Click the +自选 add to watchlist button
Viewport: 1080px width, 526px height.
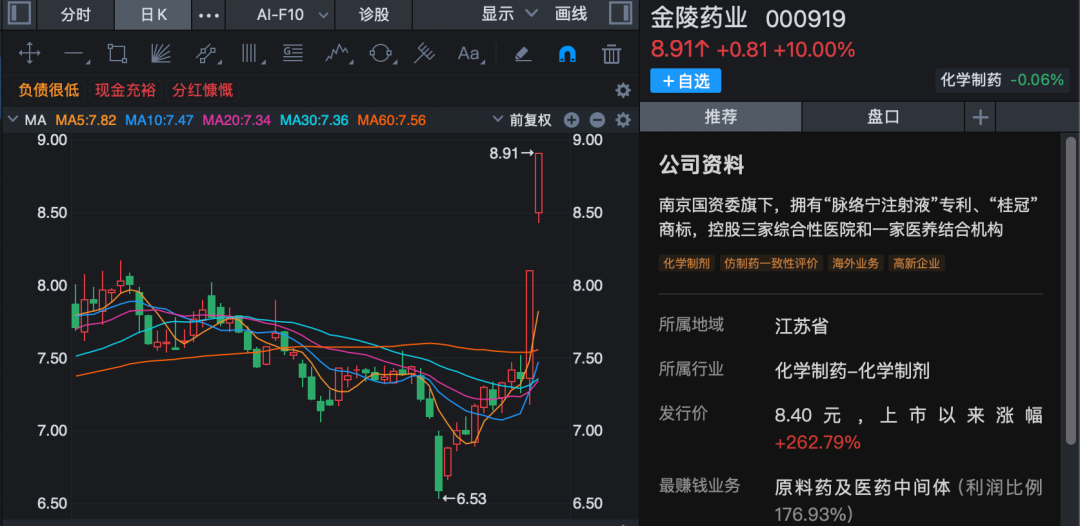pyautogui.click(x=685, y=81)
